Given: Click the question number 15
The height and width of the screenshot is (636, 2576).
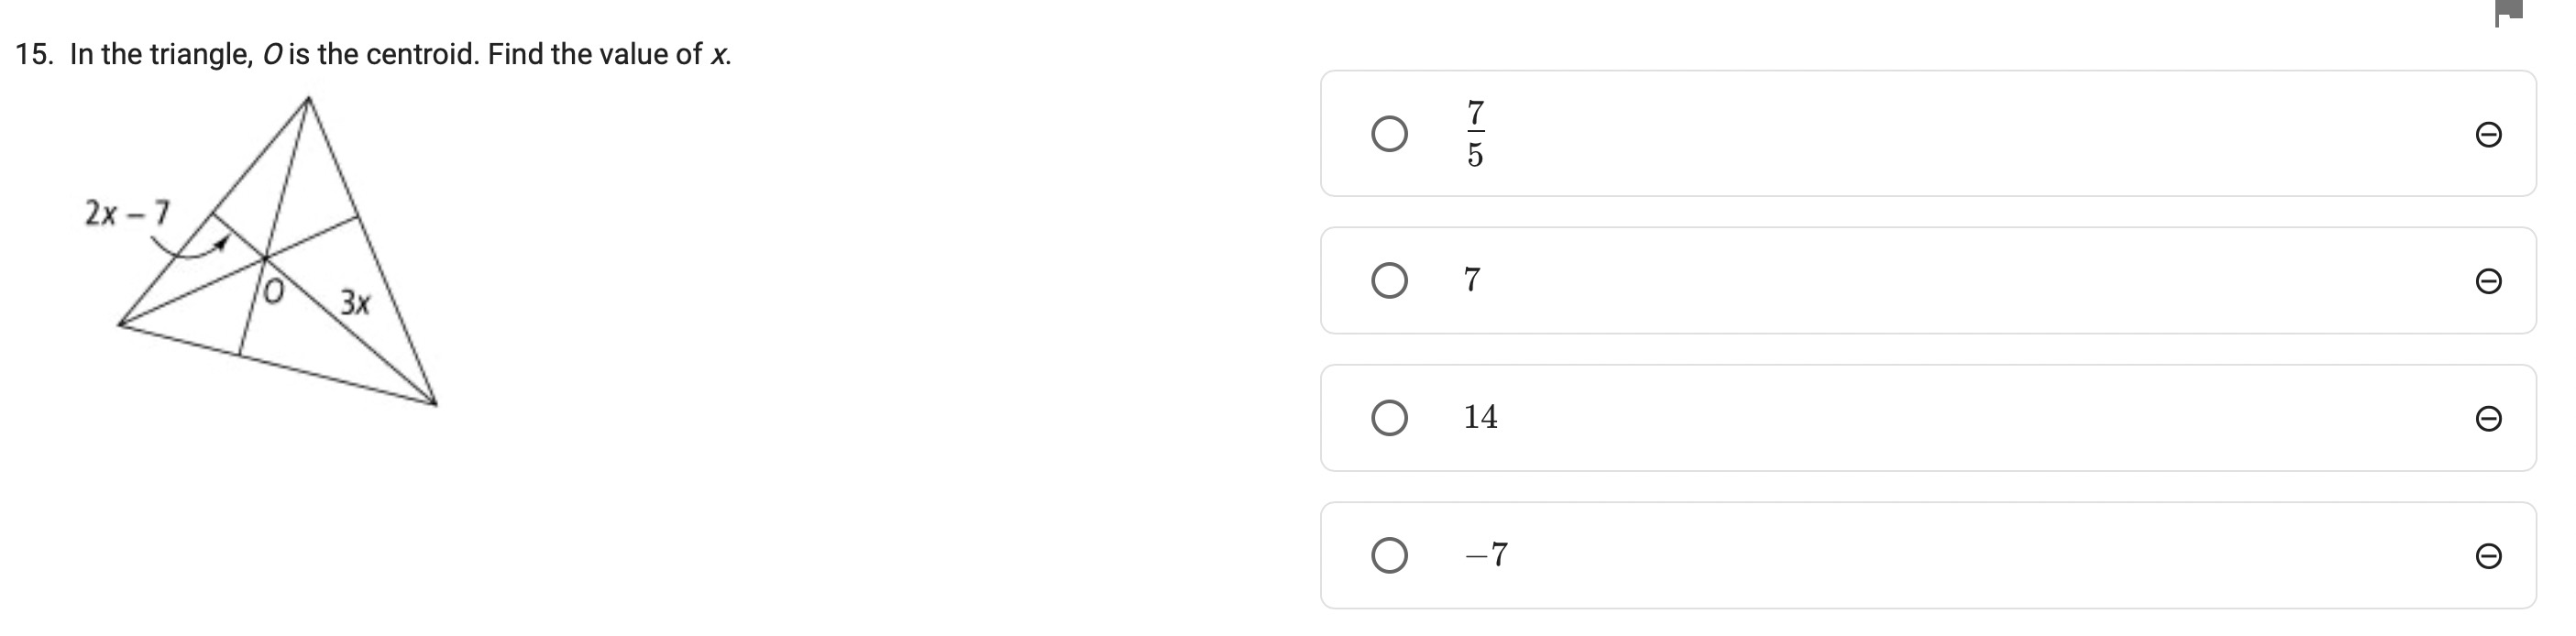Looking at the screenshot, I should click(34, 54).
